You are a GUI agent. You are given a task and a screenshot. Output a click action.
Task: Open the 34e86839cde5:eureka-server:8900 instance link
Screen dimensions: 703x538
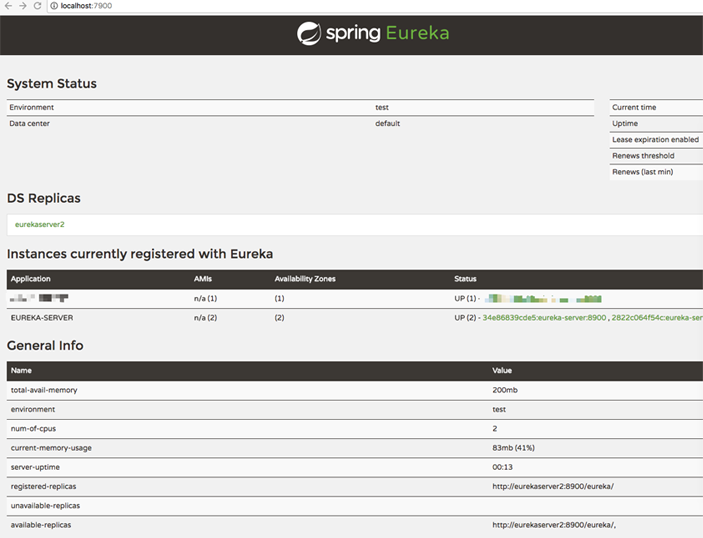click(543, 317)
